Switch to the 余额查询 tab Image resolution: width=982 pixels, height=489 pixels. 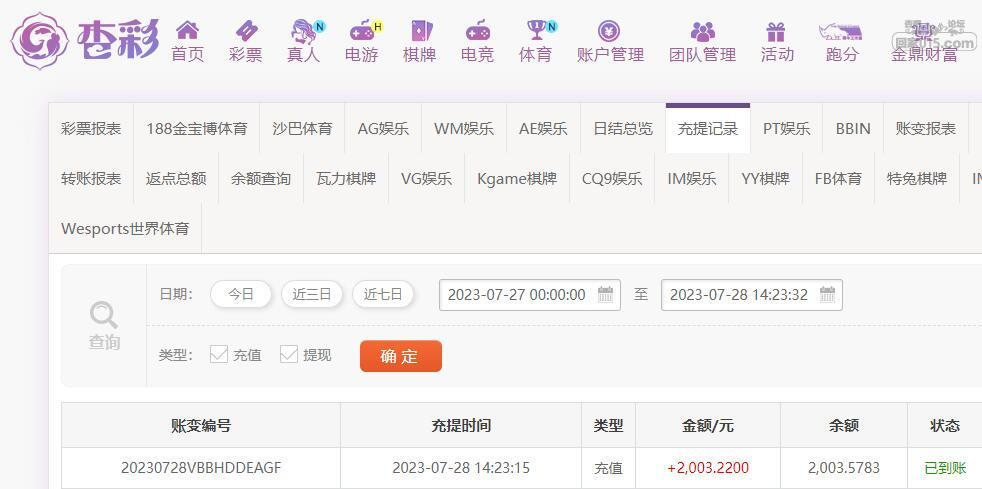tap(261, 178)
